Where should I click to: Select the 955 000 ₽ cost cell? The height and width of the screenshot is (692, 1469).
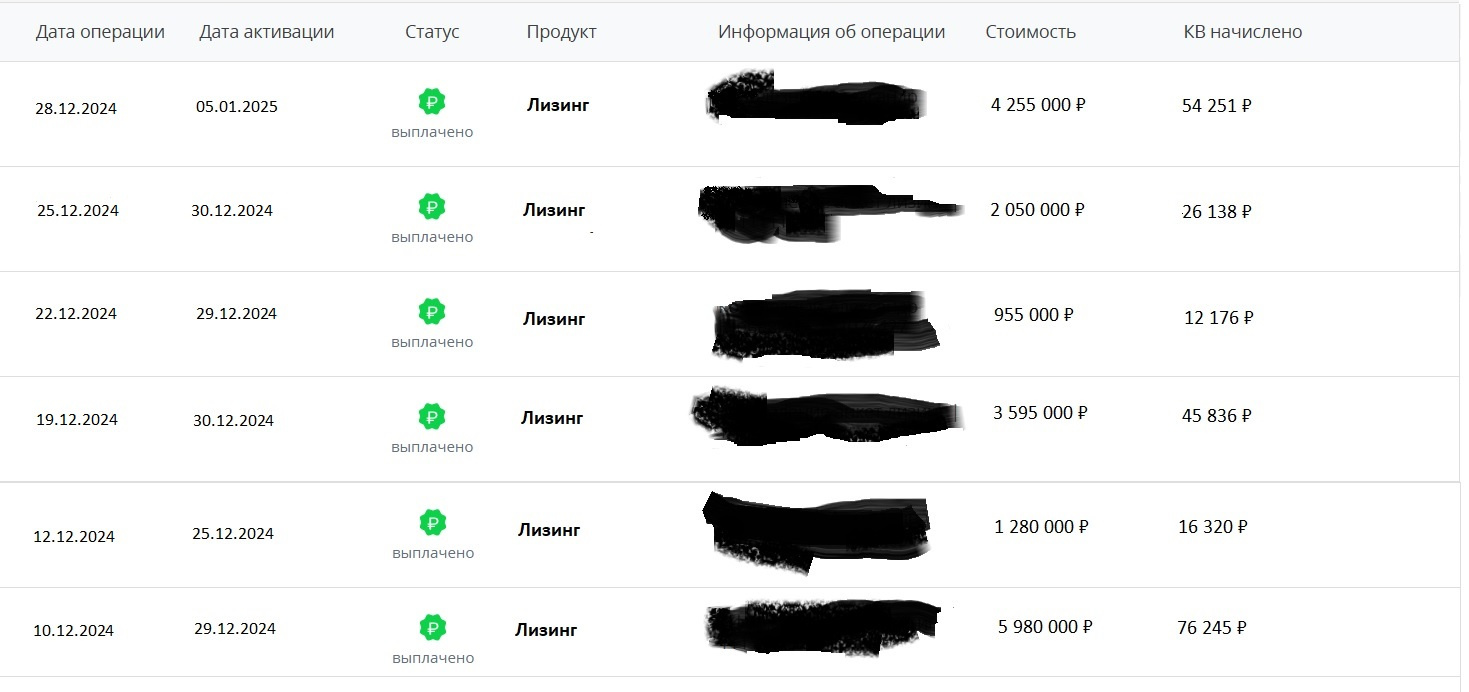[x=1034, y=315]
